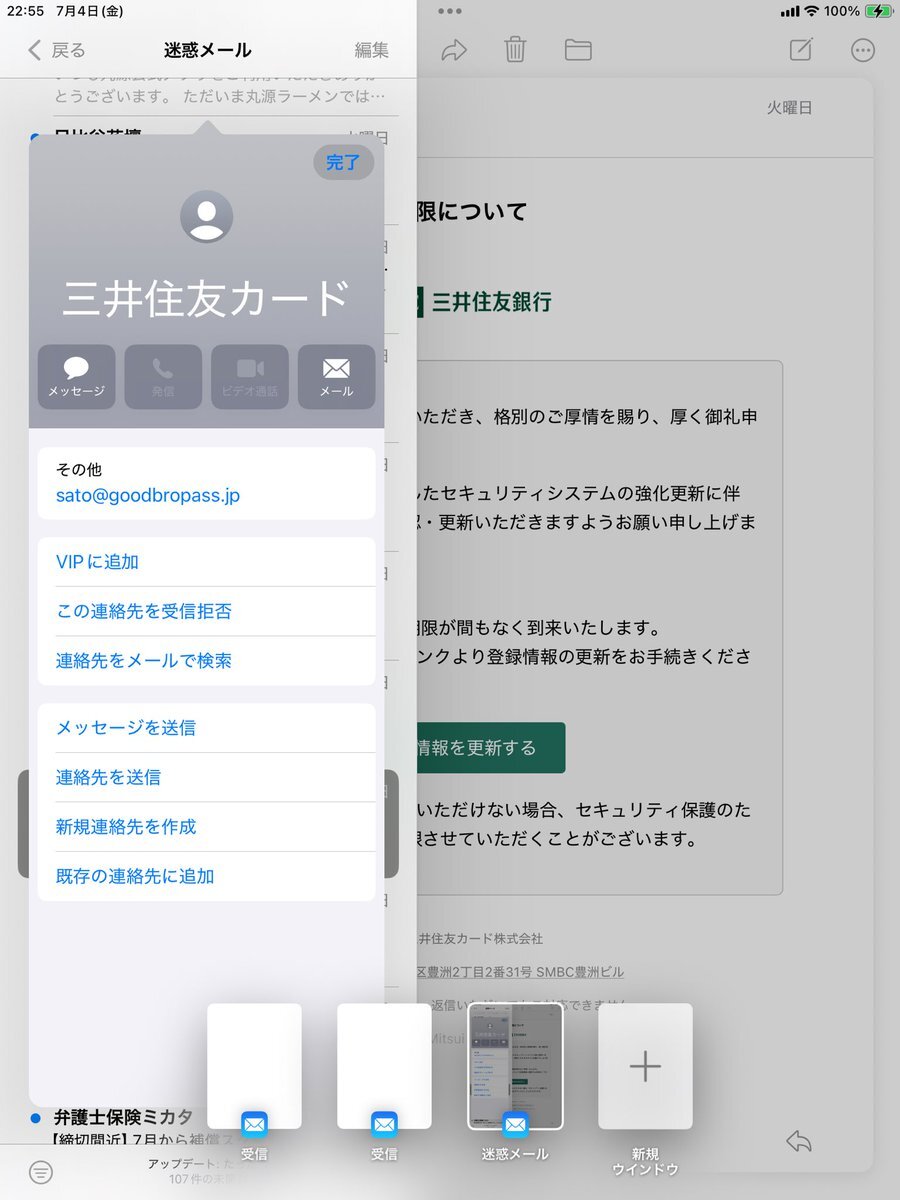Open メッセージ action for 三井住友カード

[76, 377]
